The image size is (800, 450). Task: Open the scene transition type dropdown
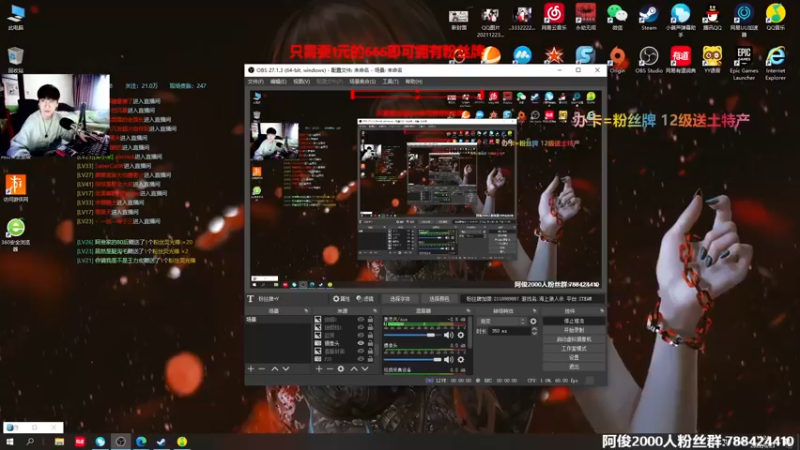502,321
